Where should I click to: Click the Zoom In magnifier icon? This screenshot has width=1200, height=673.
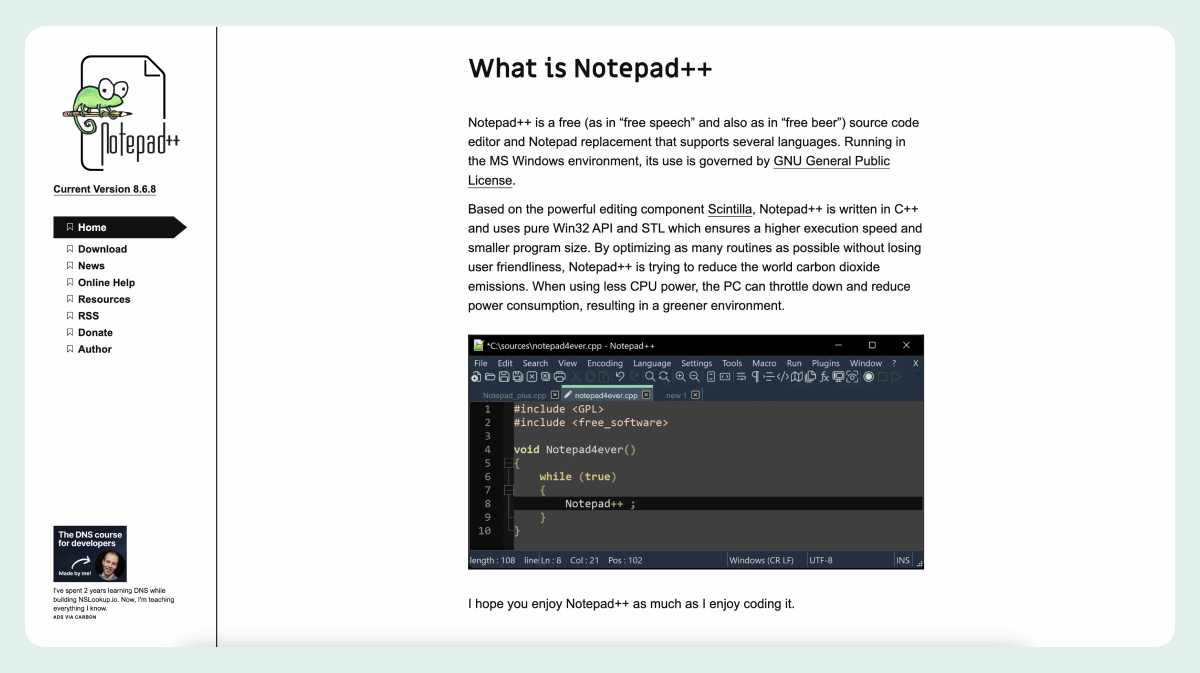[x=681, y=377]
